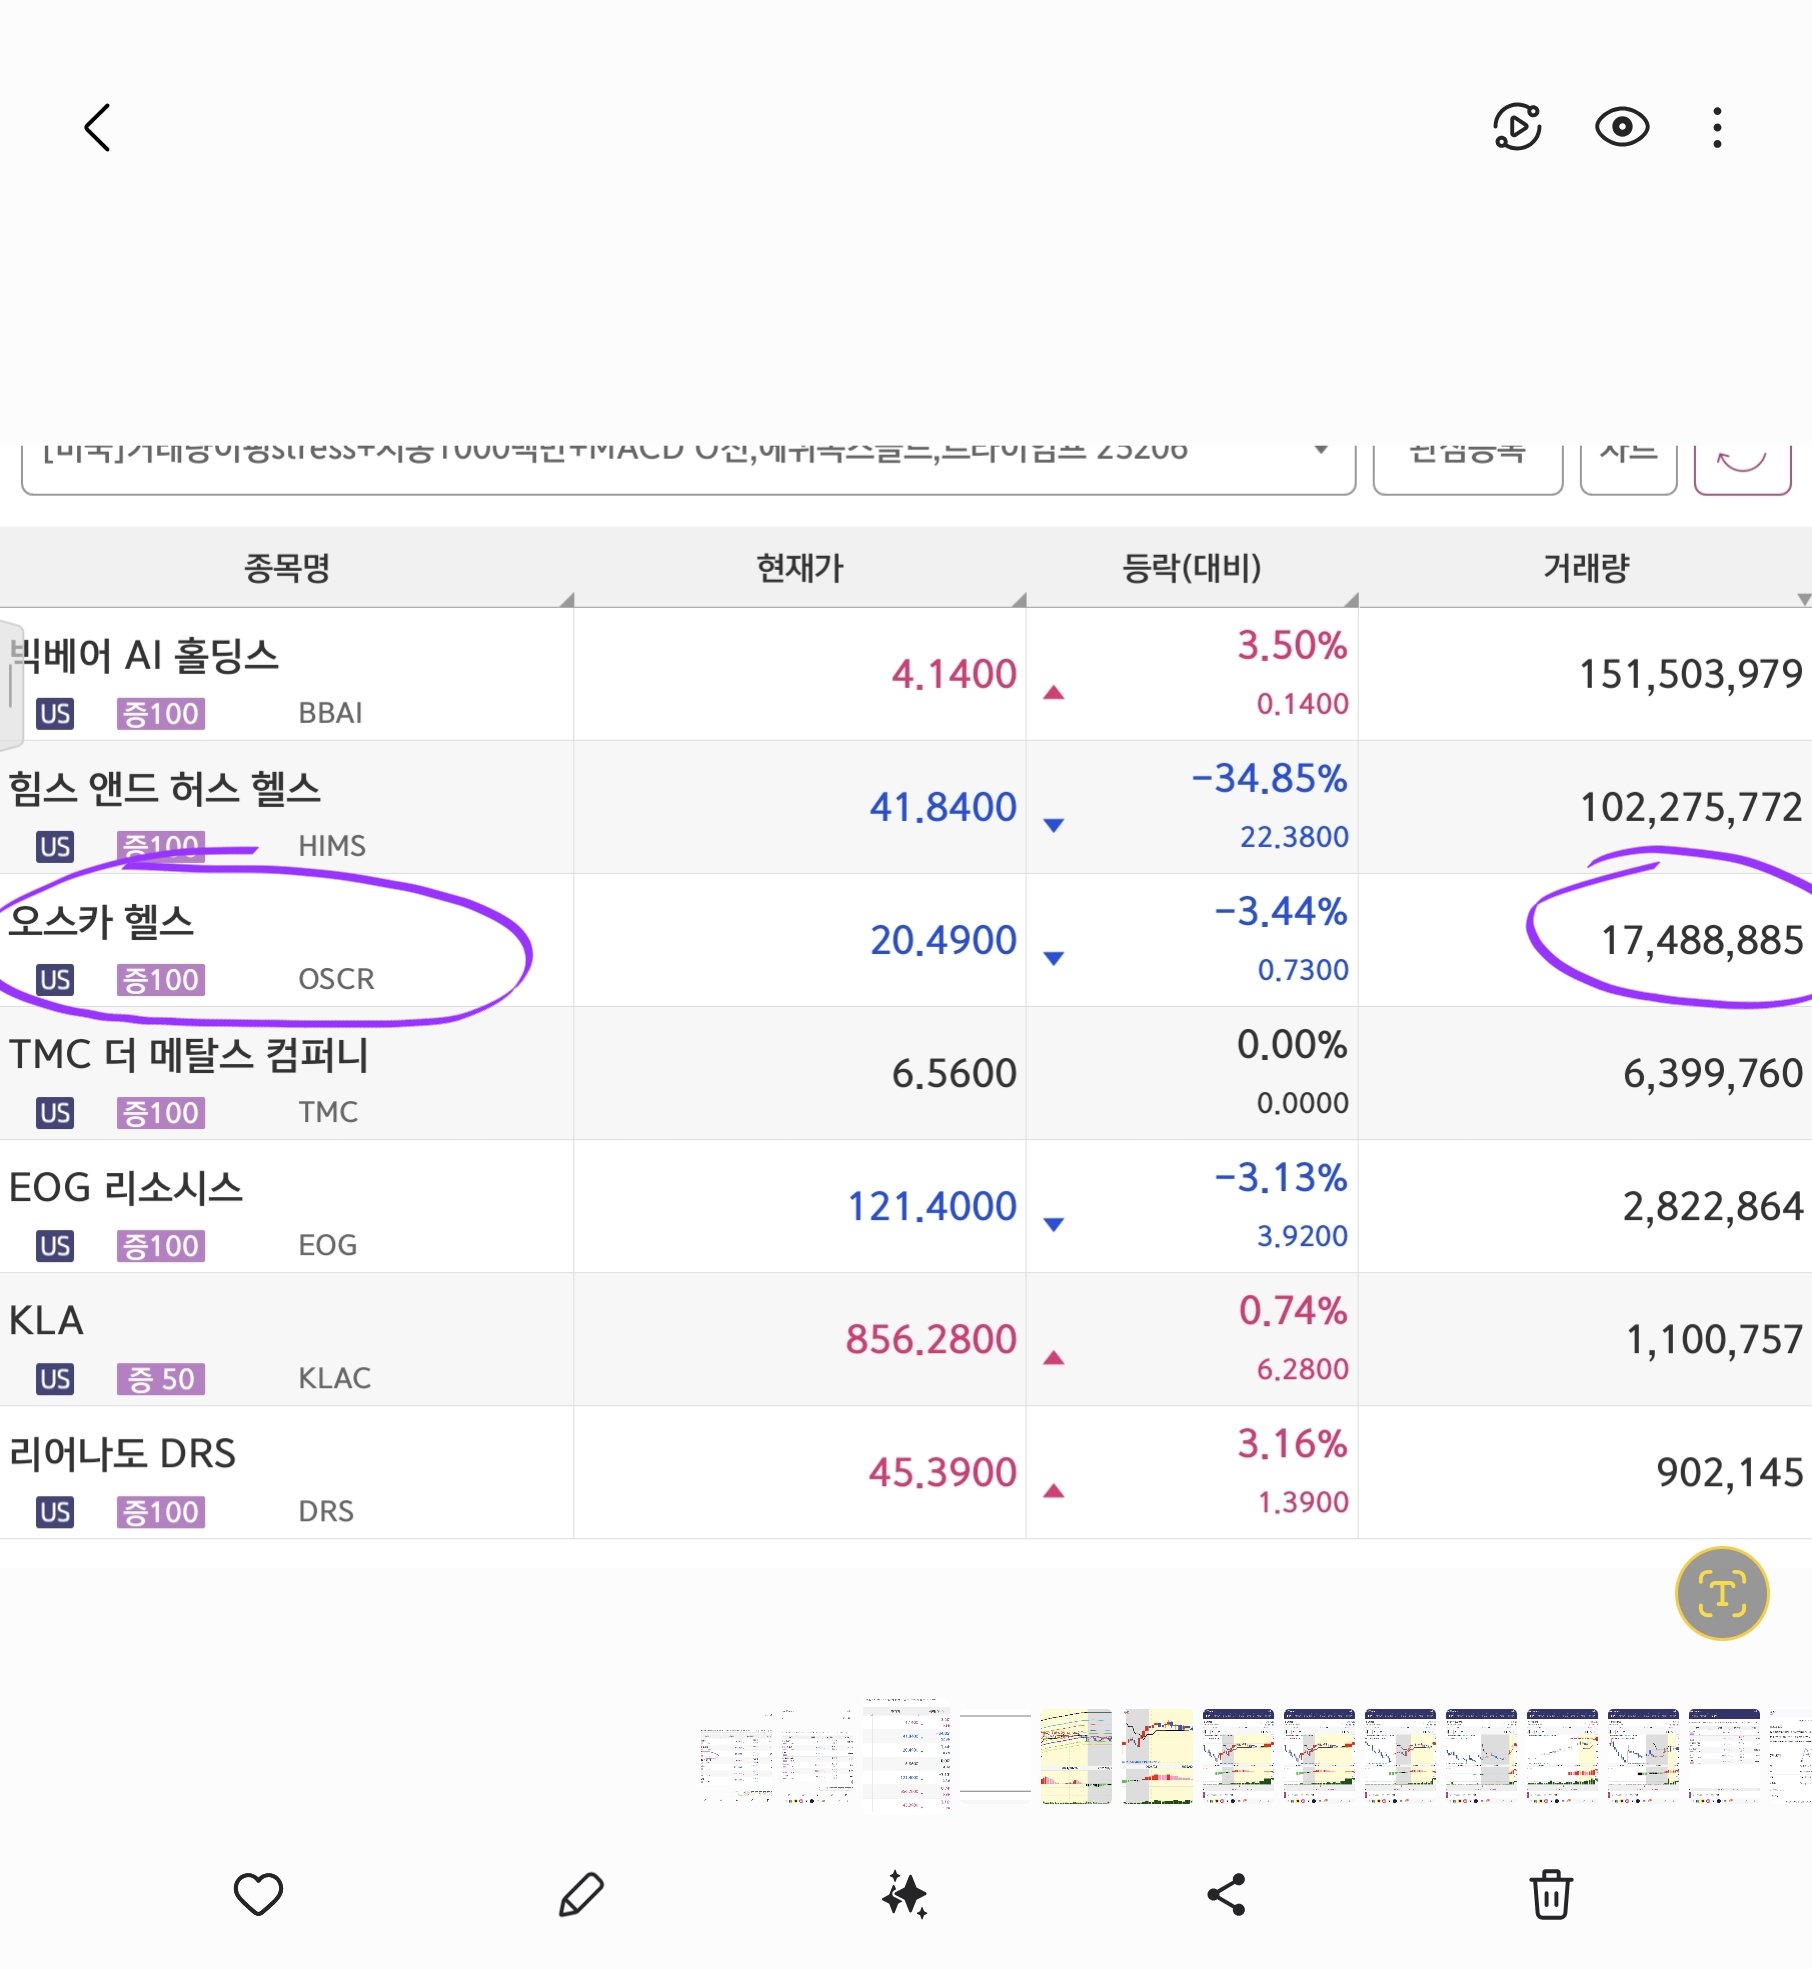Image resolution: width=1812 pixels, height=1969 pixels.
Task: Select the KLA stock name
Action: pos(46,1321)
